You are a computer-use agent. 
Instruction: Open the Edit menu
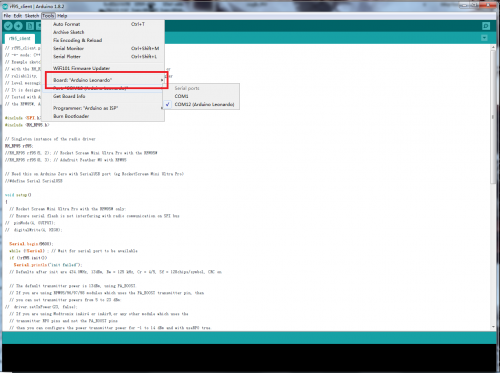[x=18, y=16]
